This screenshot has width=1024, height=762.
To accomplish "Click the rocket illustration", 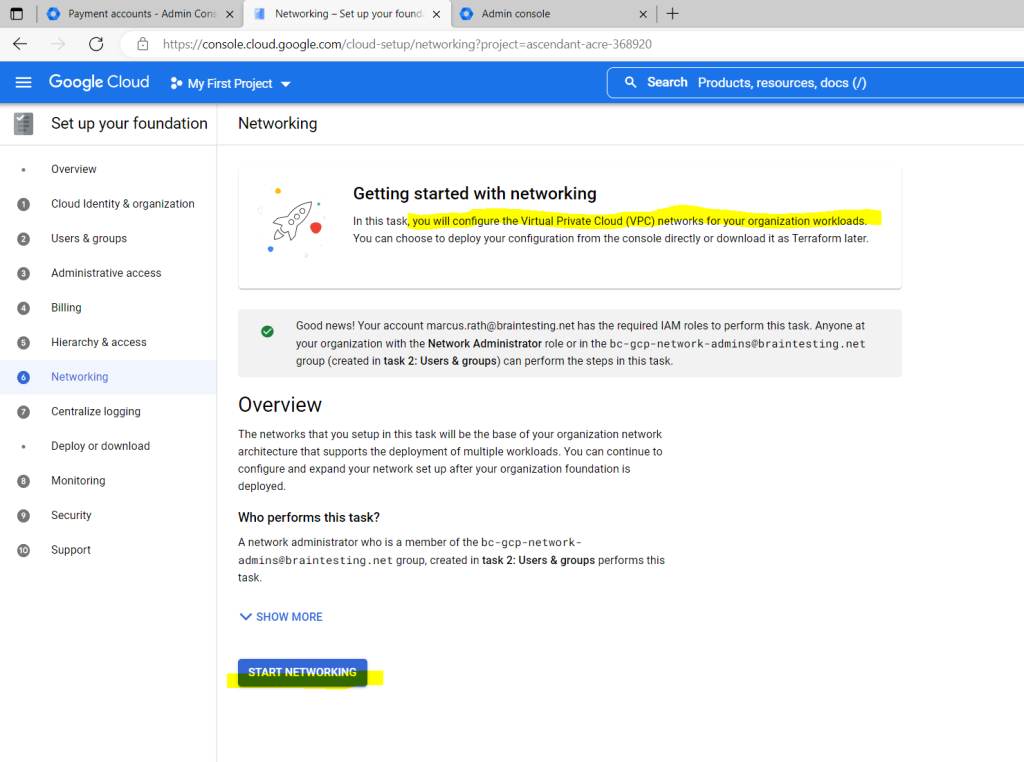I will 293,221.
